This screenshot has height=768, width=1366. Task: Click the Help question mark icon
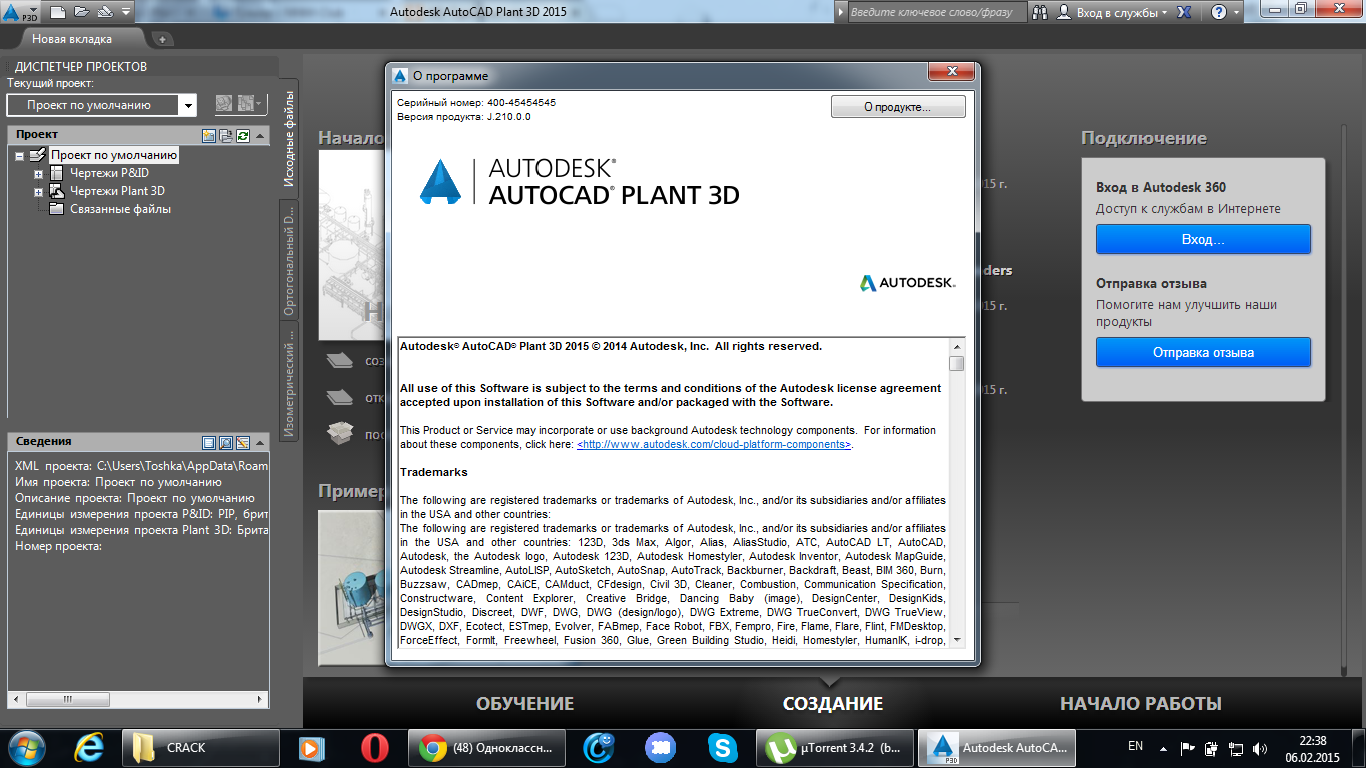[x=1218, y=12]
